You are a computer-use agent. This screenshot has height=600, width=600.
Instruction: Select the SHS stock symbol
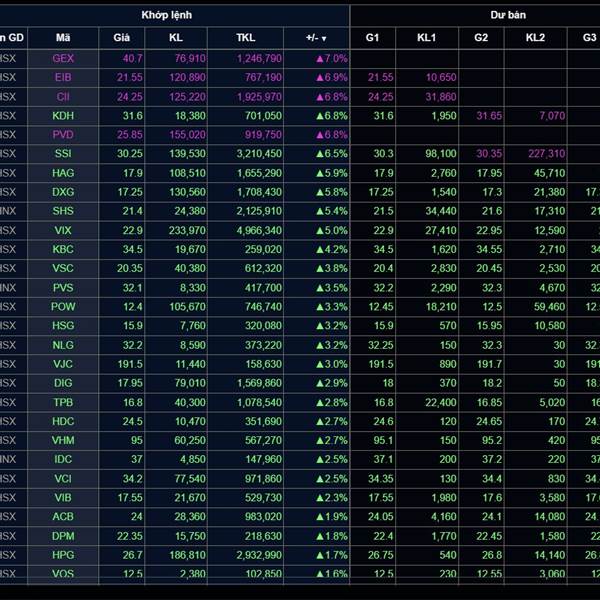pos(63,211)
